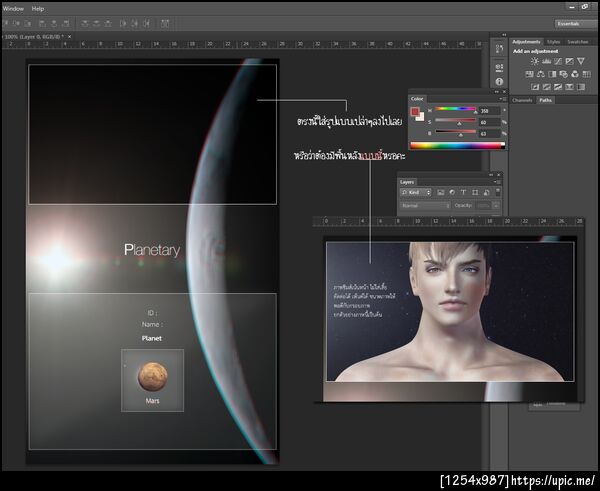This screenshot has width=600, height=491.
Task: Add a Photo Filter adjustment
Action: [564, 74]
